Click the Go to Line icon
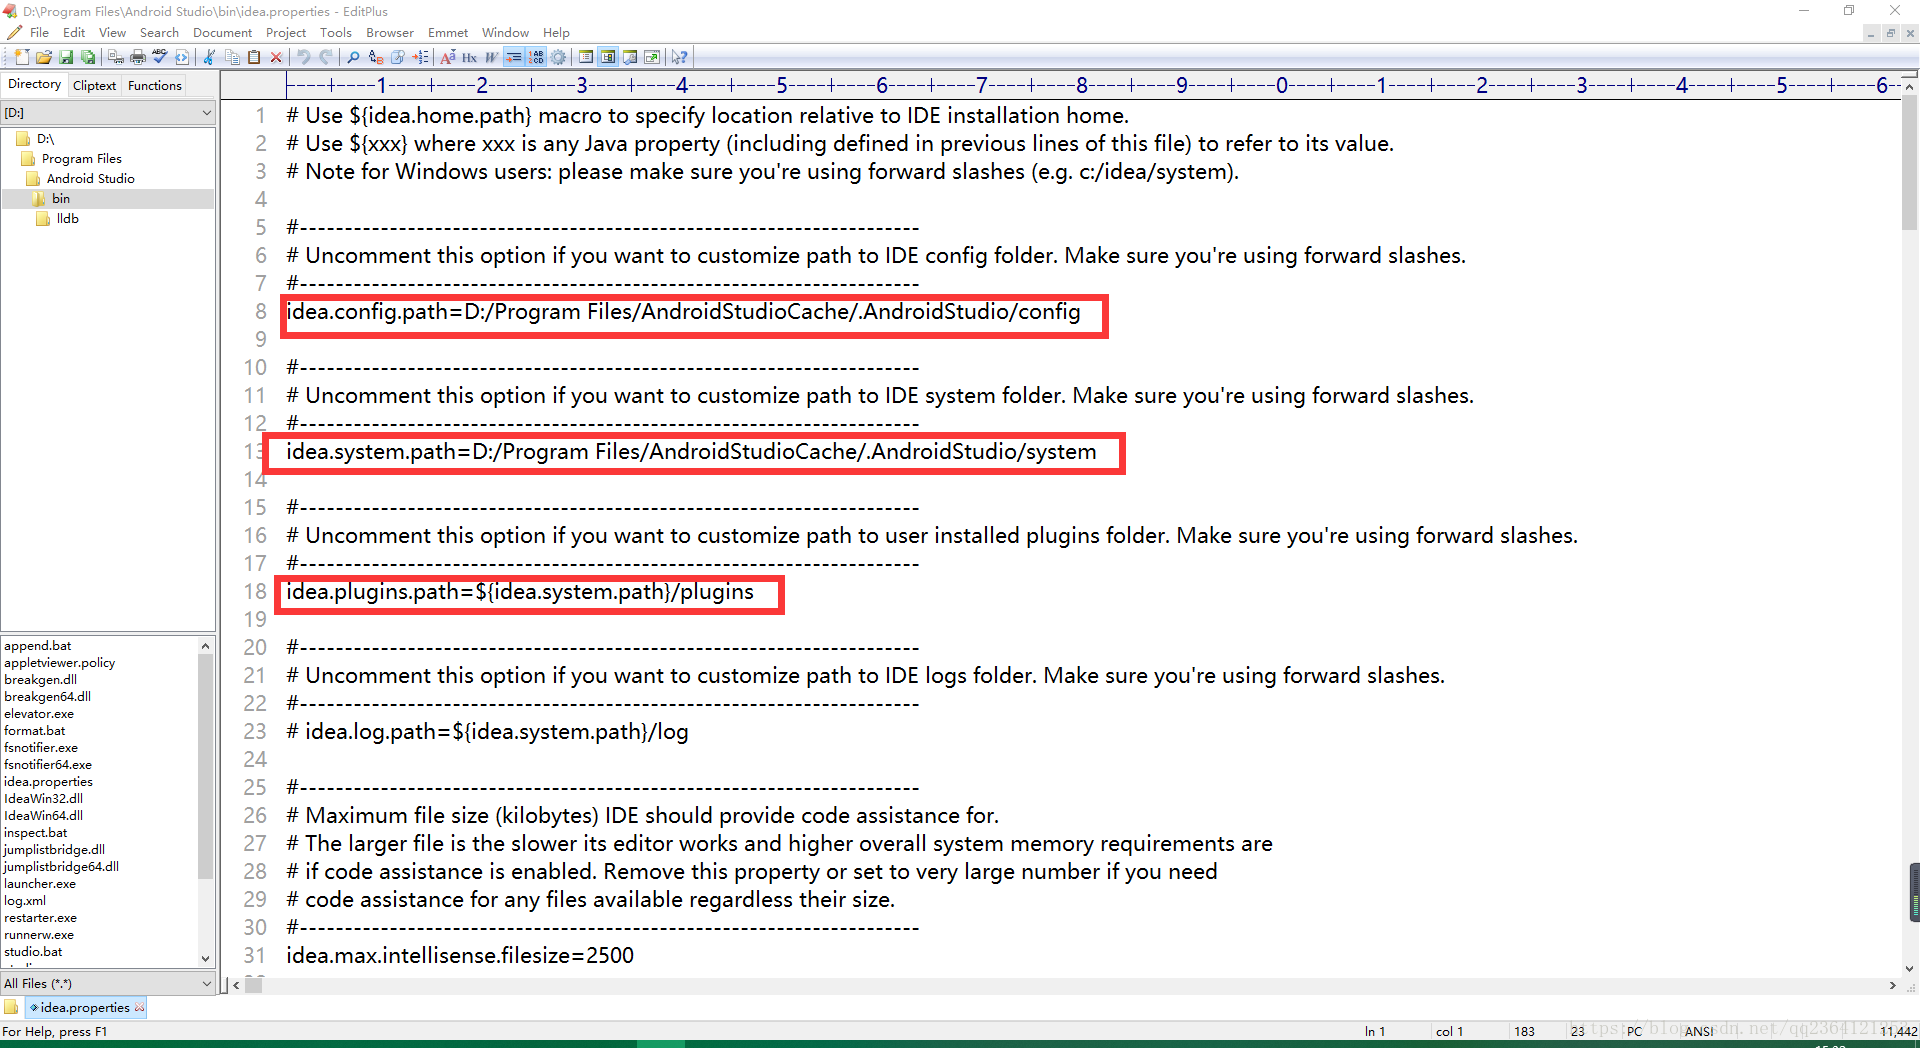The image size is (1920, 1048). 420,57
